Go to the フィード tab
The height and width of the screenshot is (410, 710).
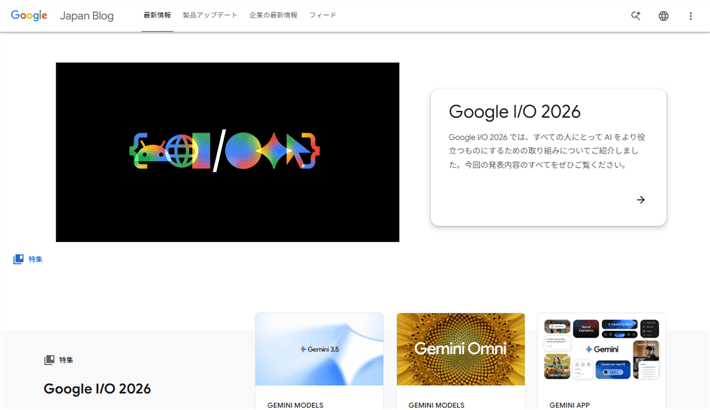click(323, 15)
